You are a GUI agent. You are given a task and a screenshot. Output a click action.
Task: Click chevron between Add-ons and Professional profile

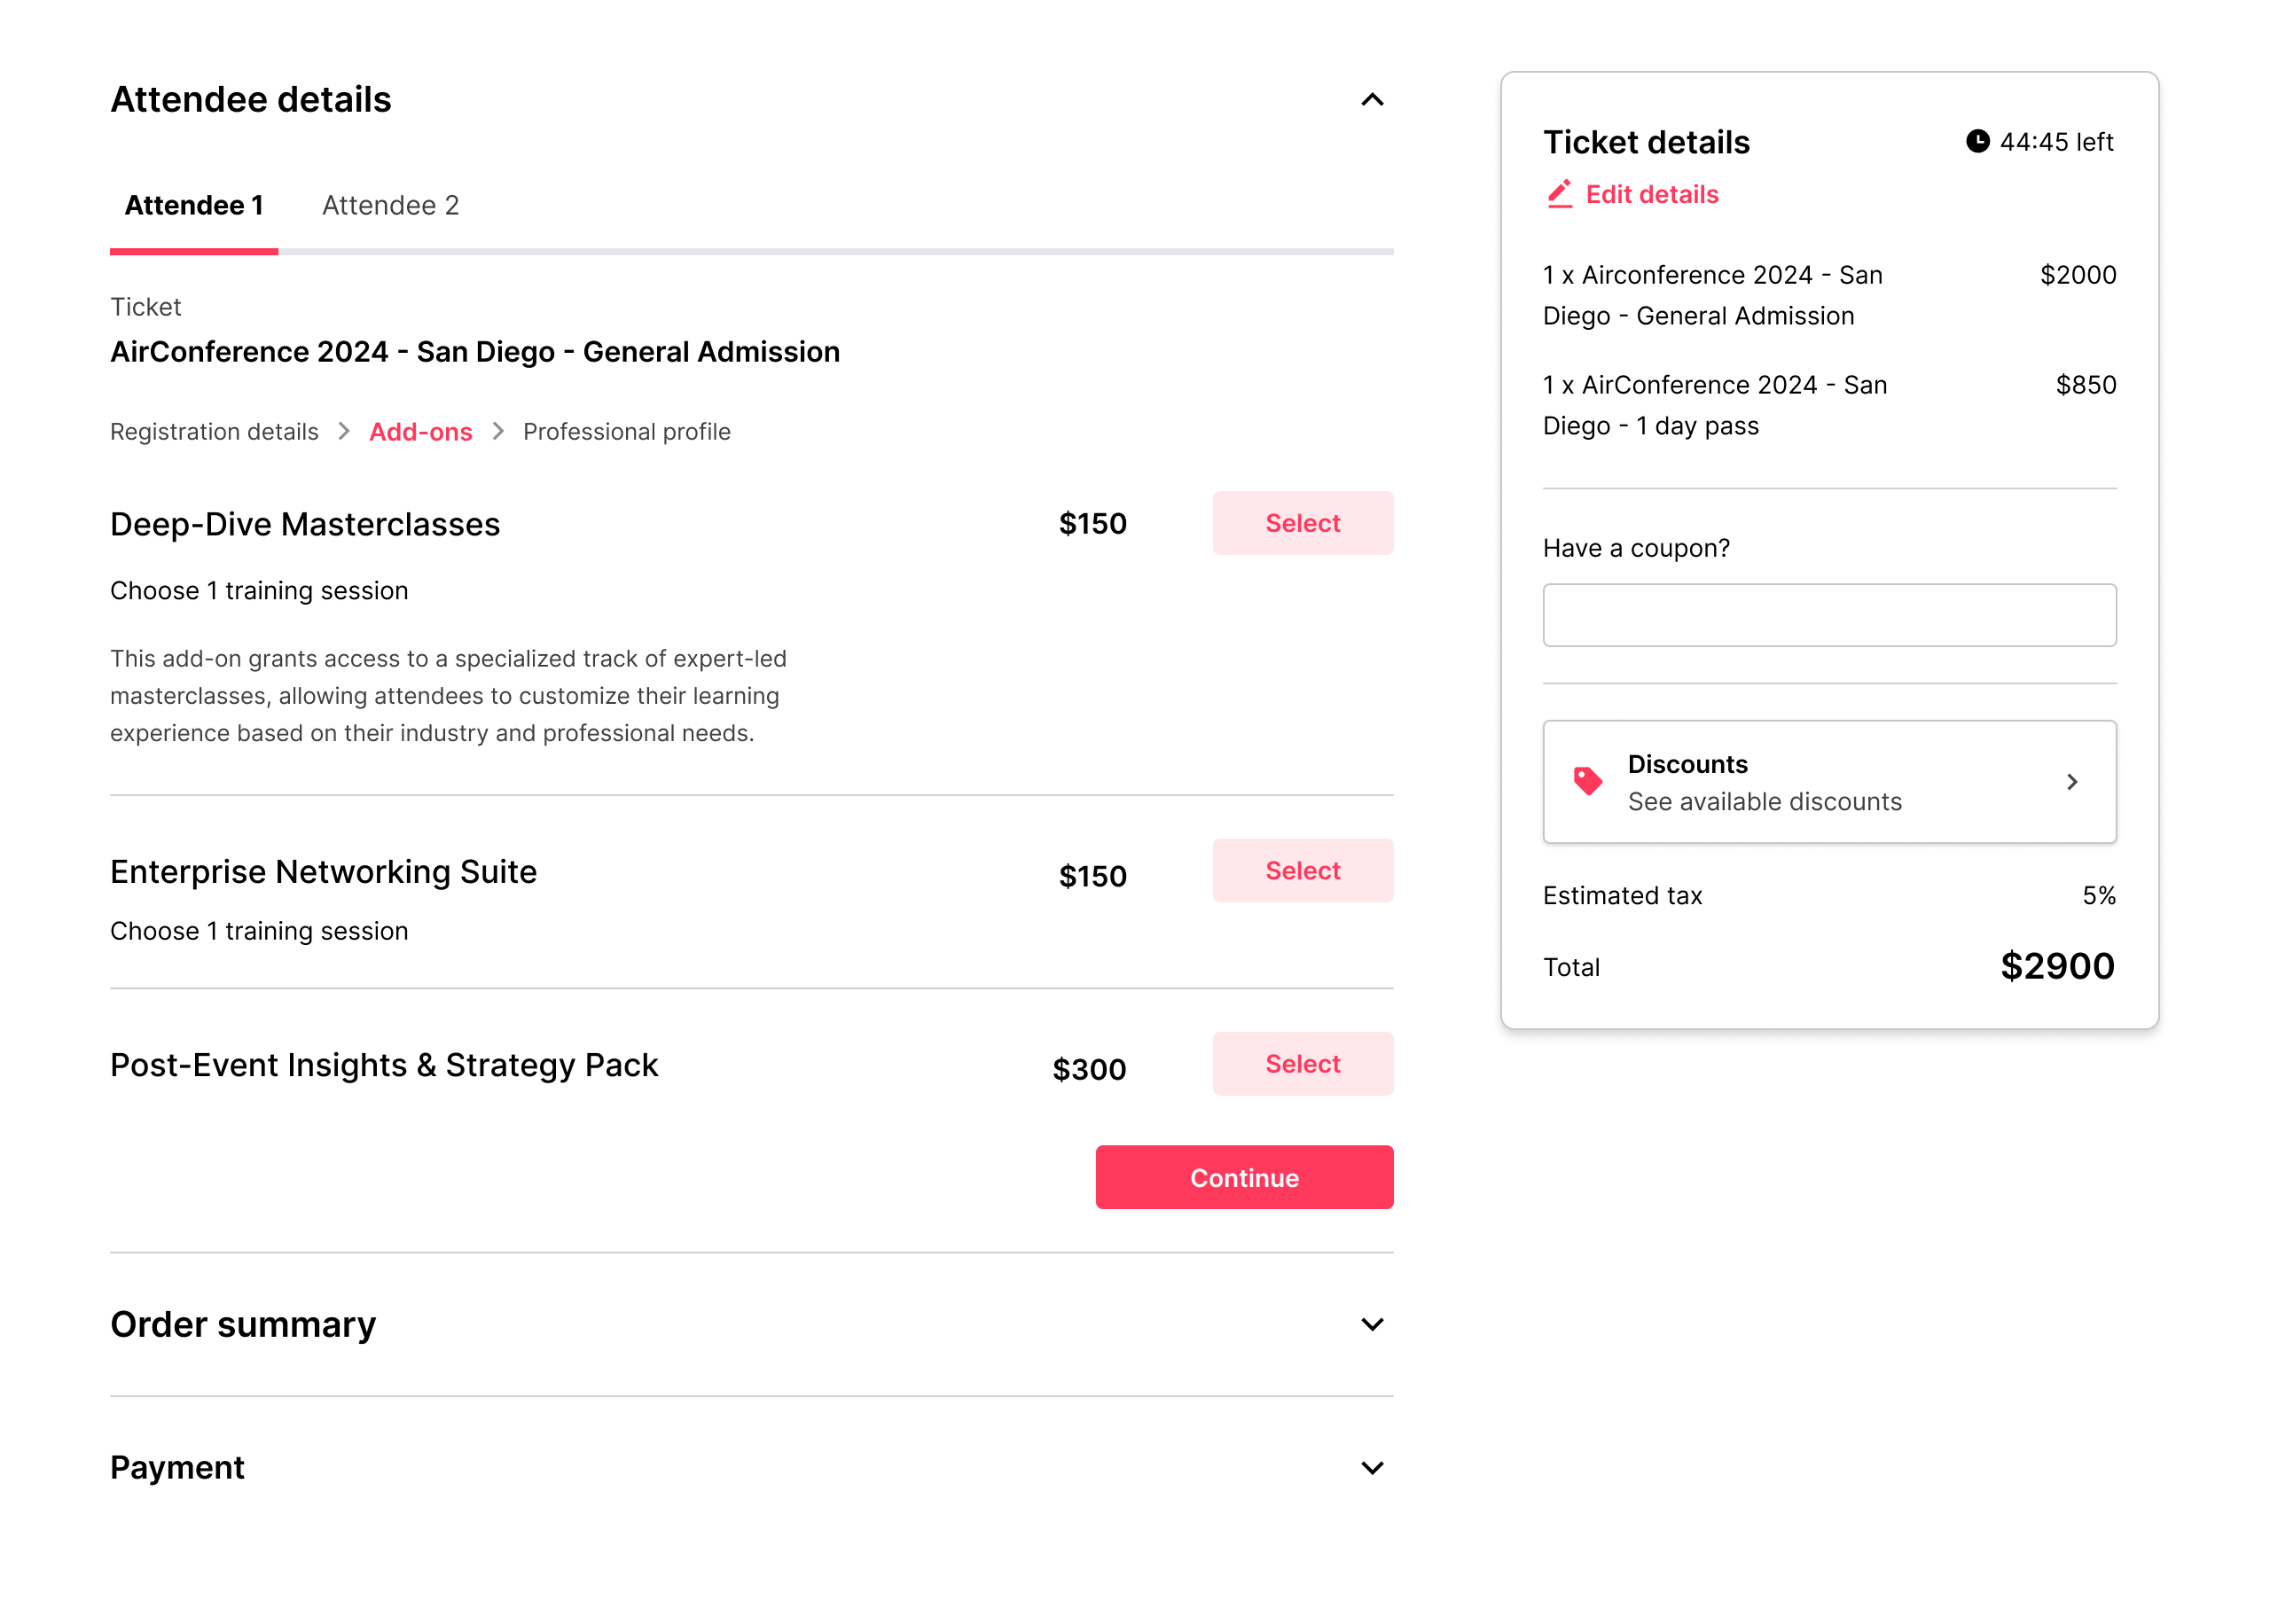point(498,431)
